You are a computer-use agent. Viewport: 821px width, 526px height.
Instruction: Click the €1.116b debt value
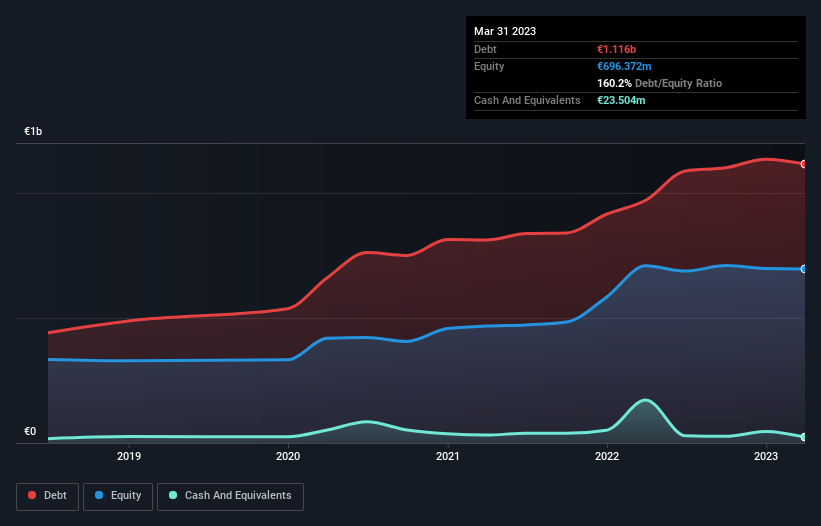coord(616,49)
